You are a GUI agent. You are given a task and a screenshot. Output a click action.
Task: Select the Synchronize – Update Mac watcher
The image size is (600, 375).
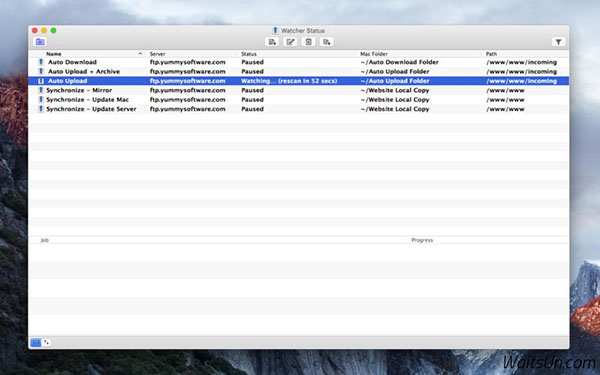(x=298, y=99)
